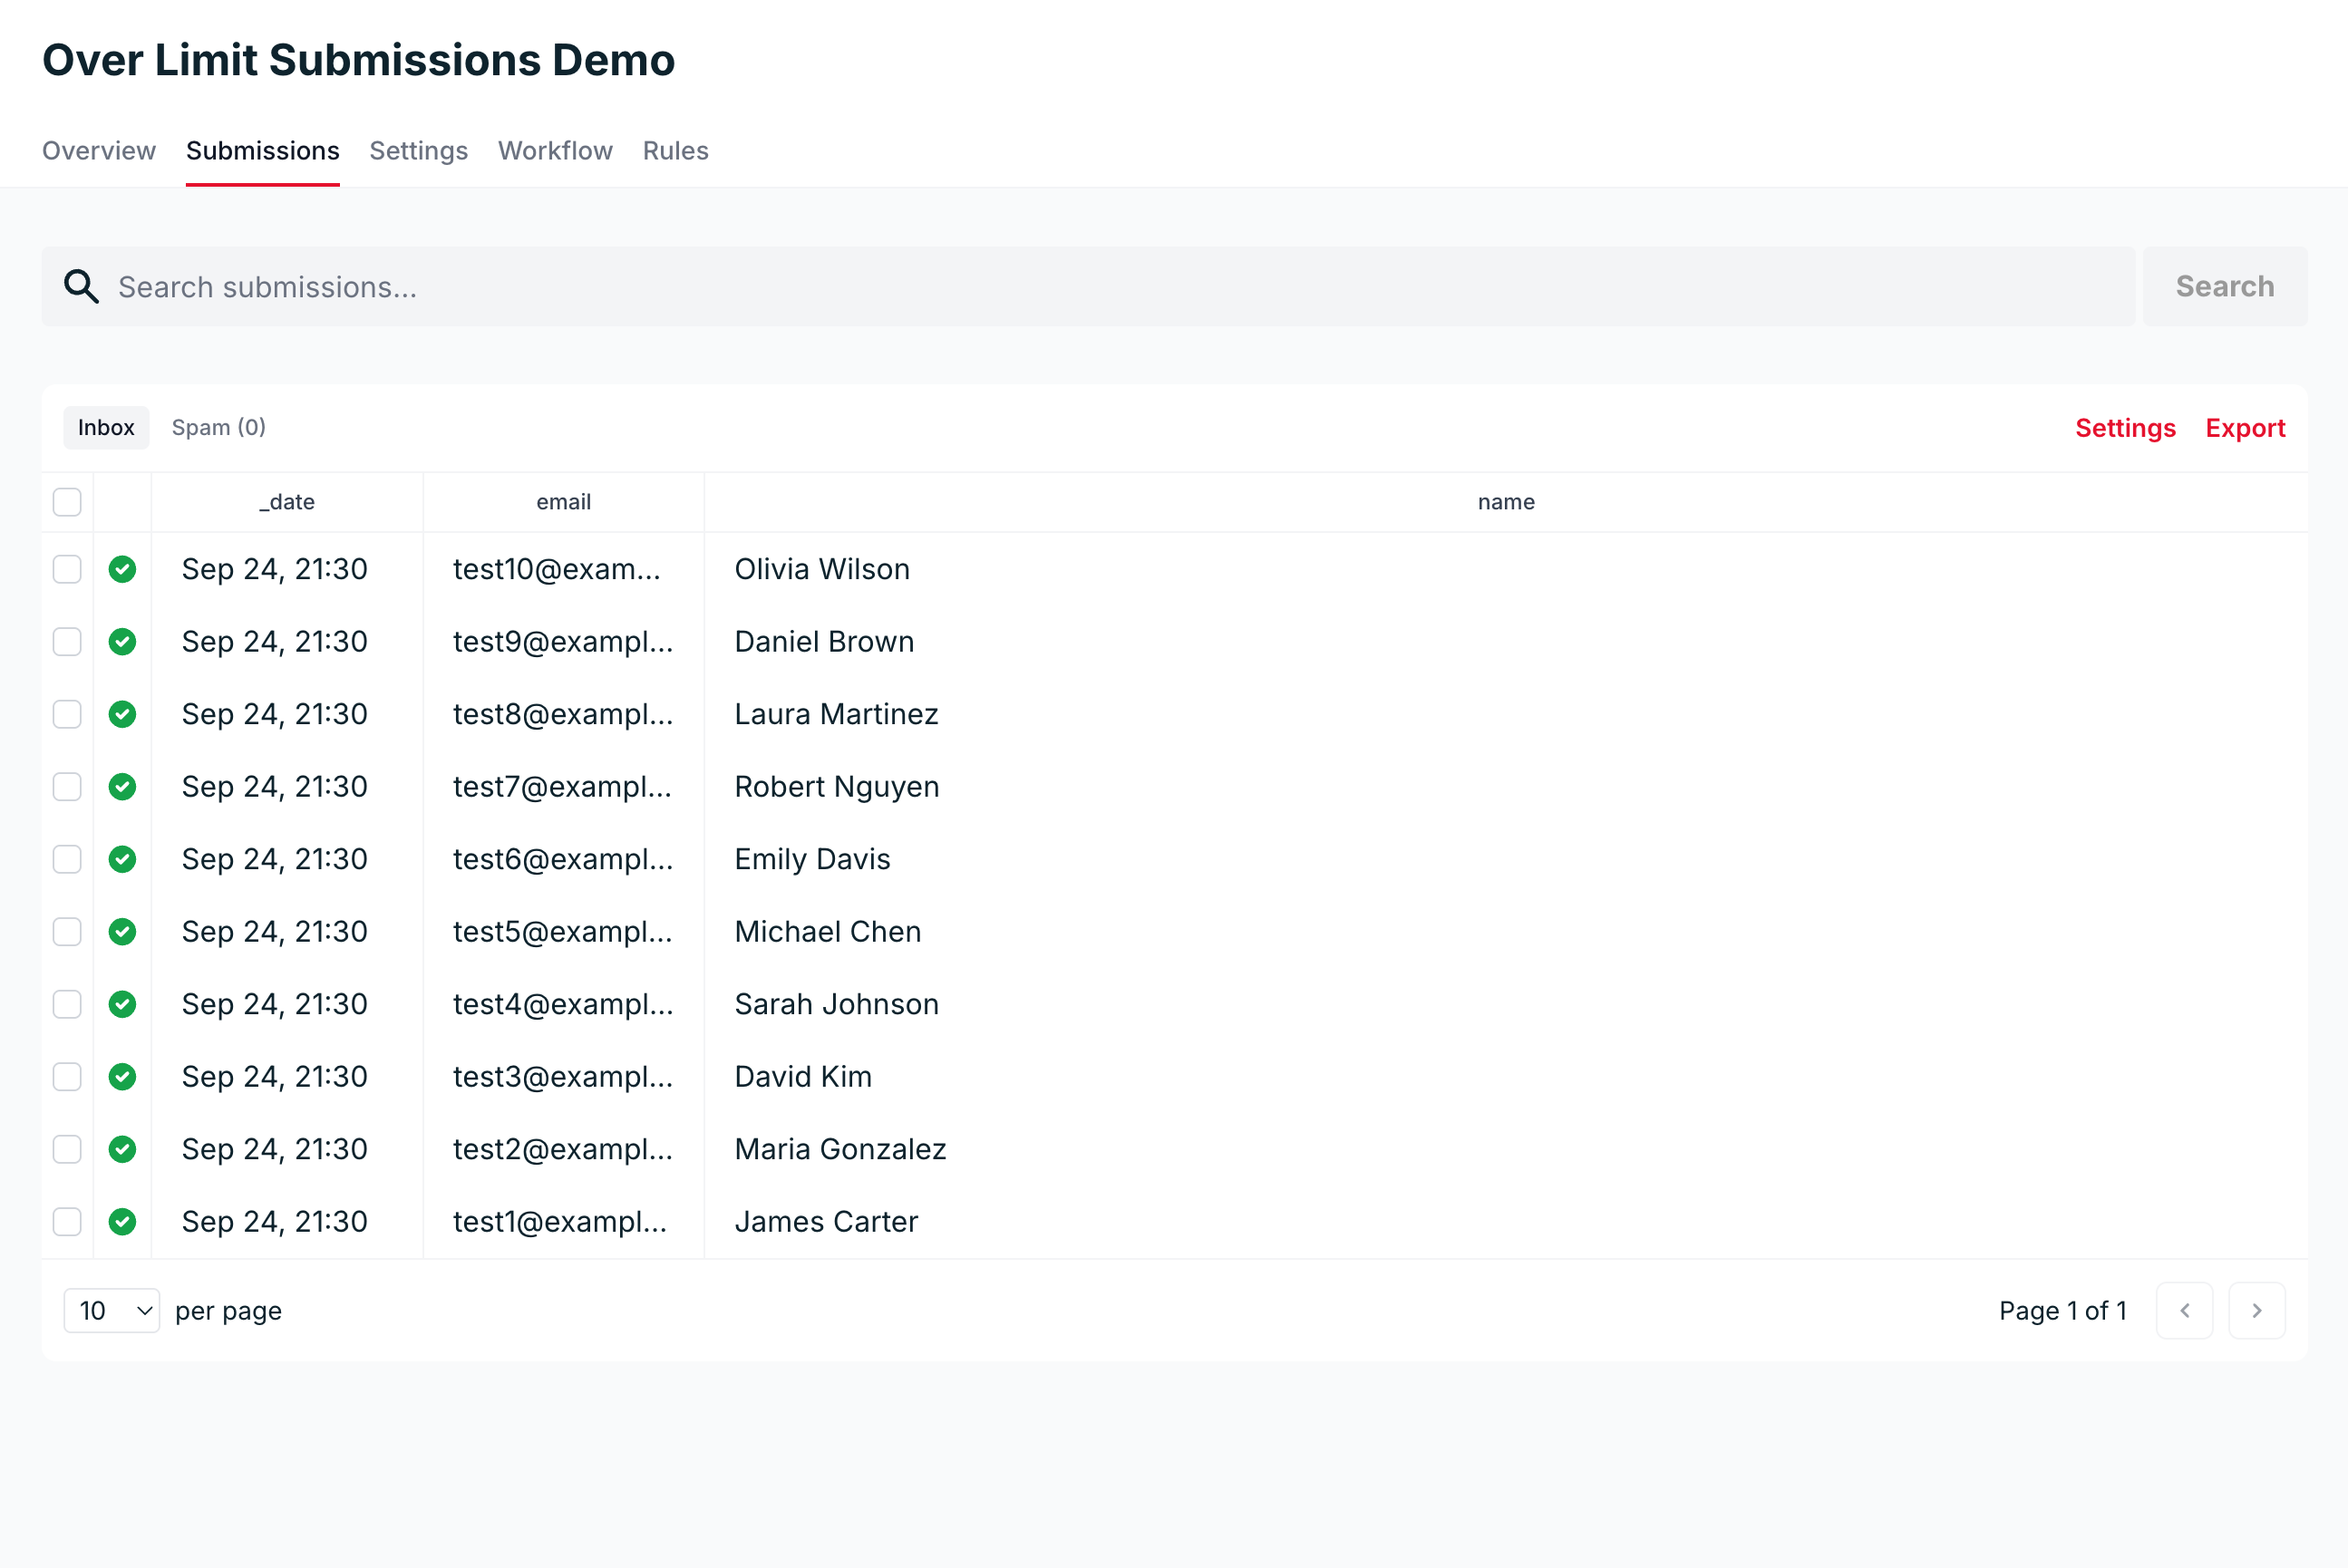Viewport: 2348px width, 1568px height.
Task: Click the email column header
Action: click(564, 502)
